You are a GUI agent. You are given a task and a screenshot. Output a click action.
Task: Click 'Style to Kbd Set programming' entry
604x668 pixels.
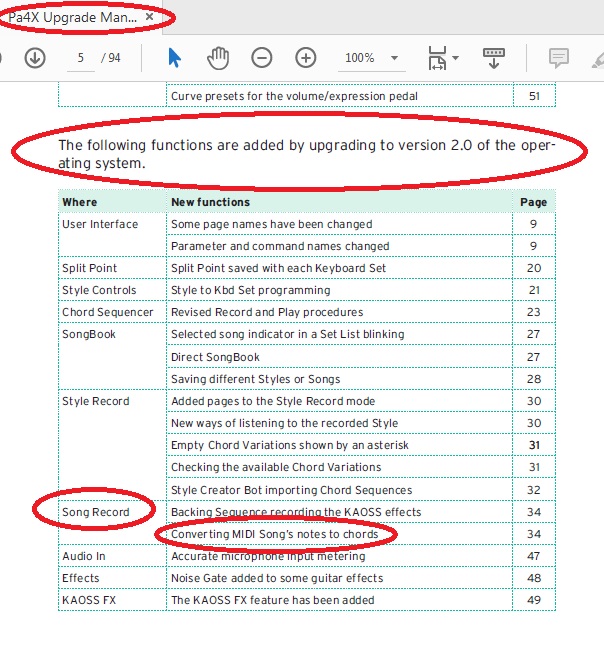click(250, 290)
